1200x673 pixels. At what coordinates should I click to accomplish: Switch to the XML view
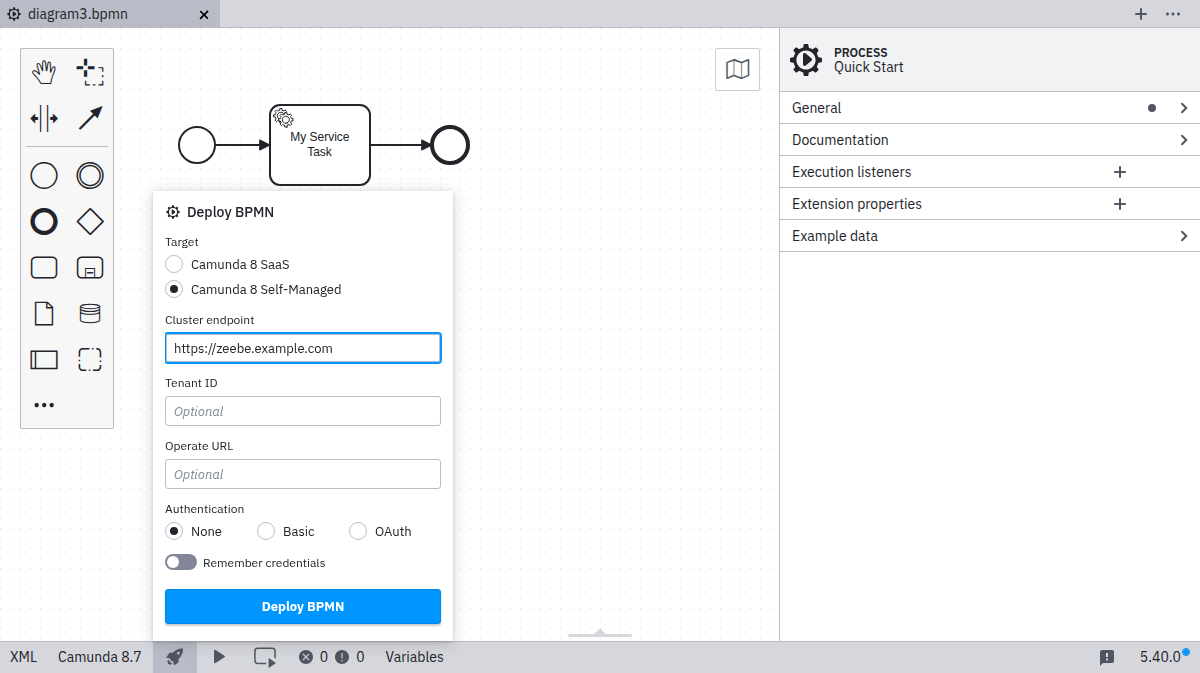(22, 656)
